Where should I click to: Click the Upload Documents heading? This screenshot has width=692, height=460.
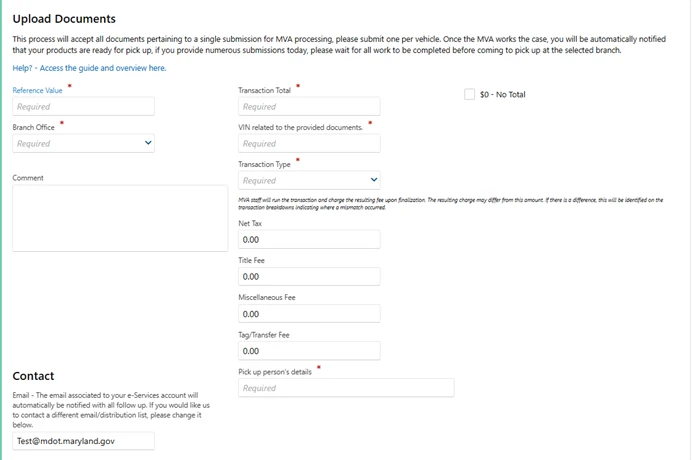point(64,19)
